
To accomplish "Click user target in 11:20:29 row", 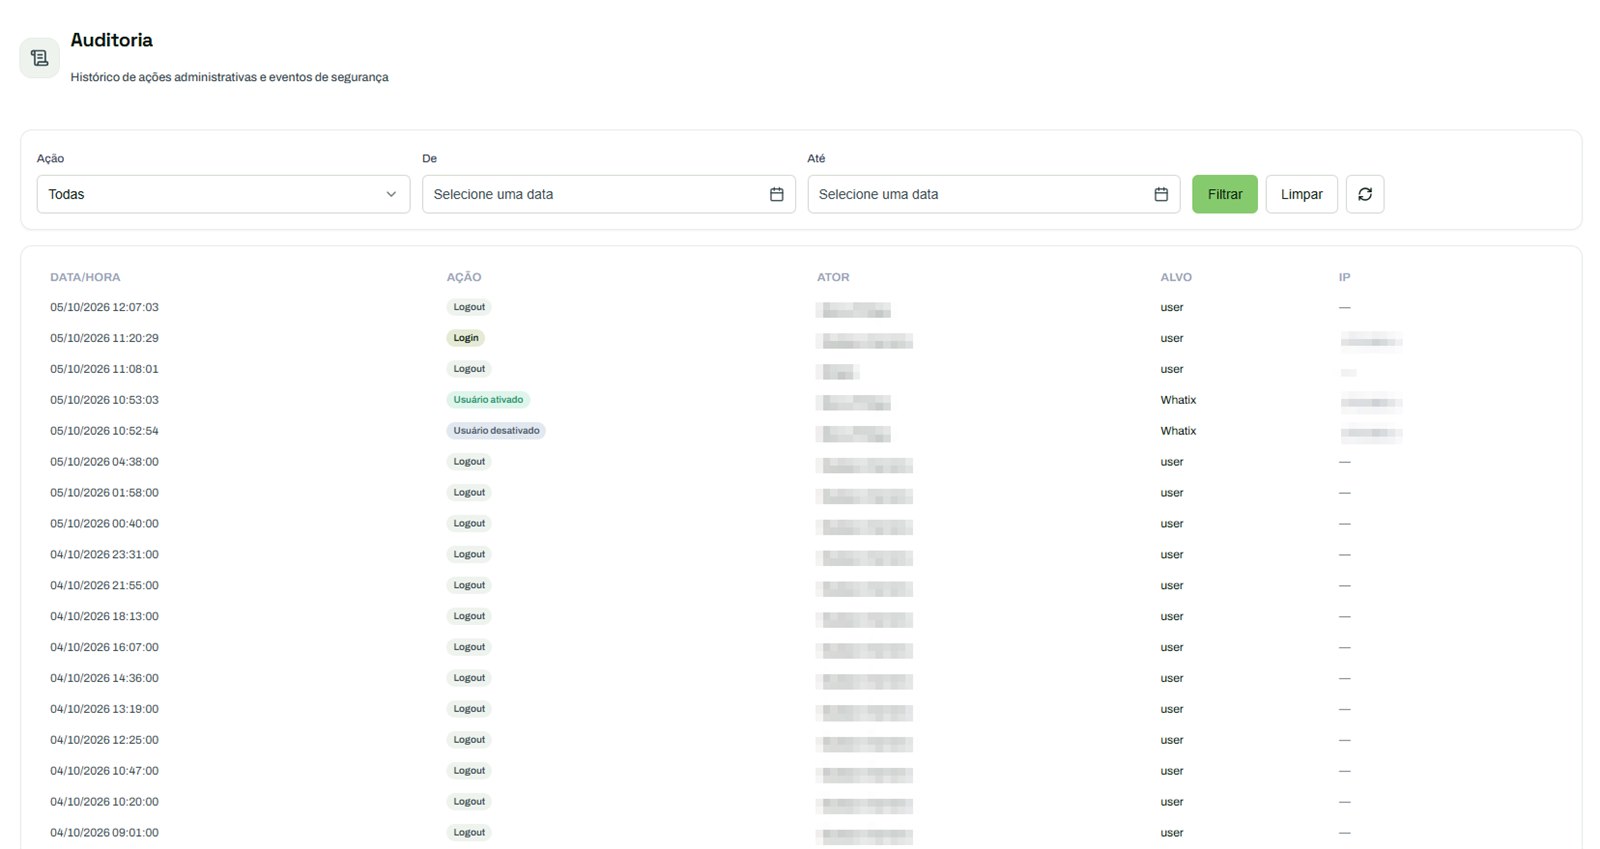I will 1172,338.
